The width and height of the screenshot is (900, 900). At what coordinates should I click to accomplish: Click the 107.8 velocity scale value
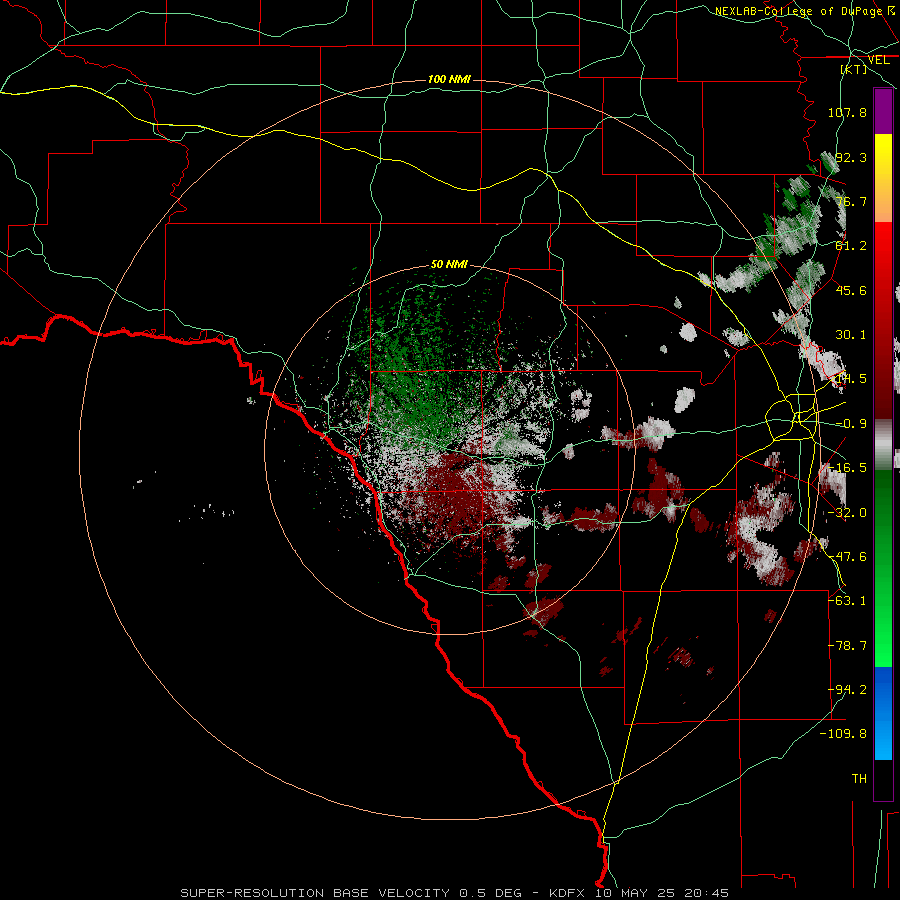(x=847, y=112)
